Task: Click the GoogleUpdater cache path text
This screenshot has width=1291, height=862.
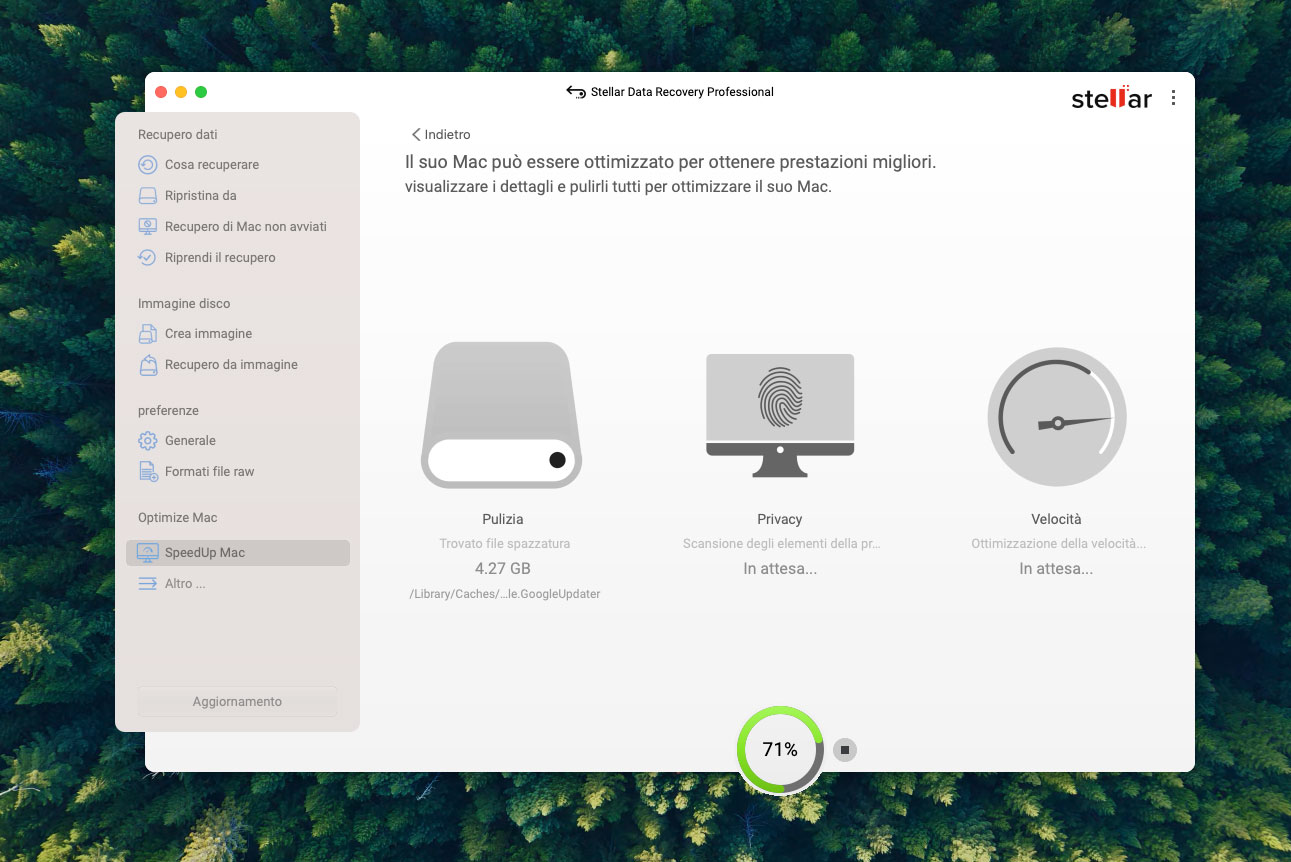Action: pos(505,594)
